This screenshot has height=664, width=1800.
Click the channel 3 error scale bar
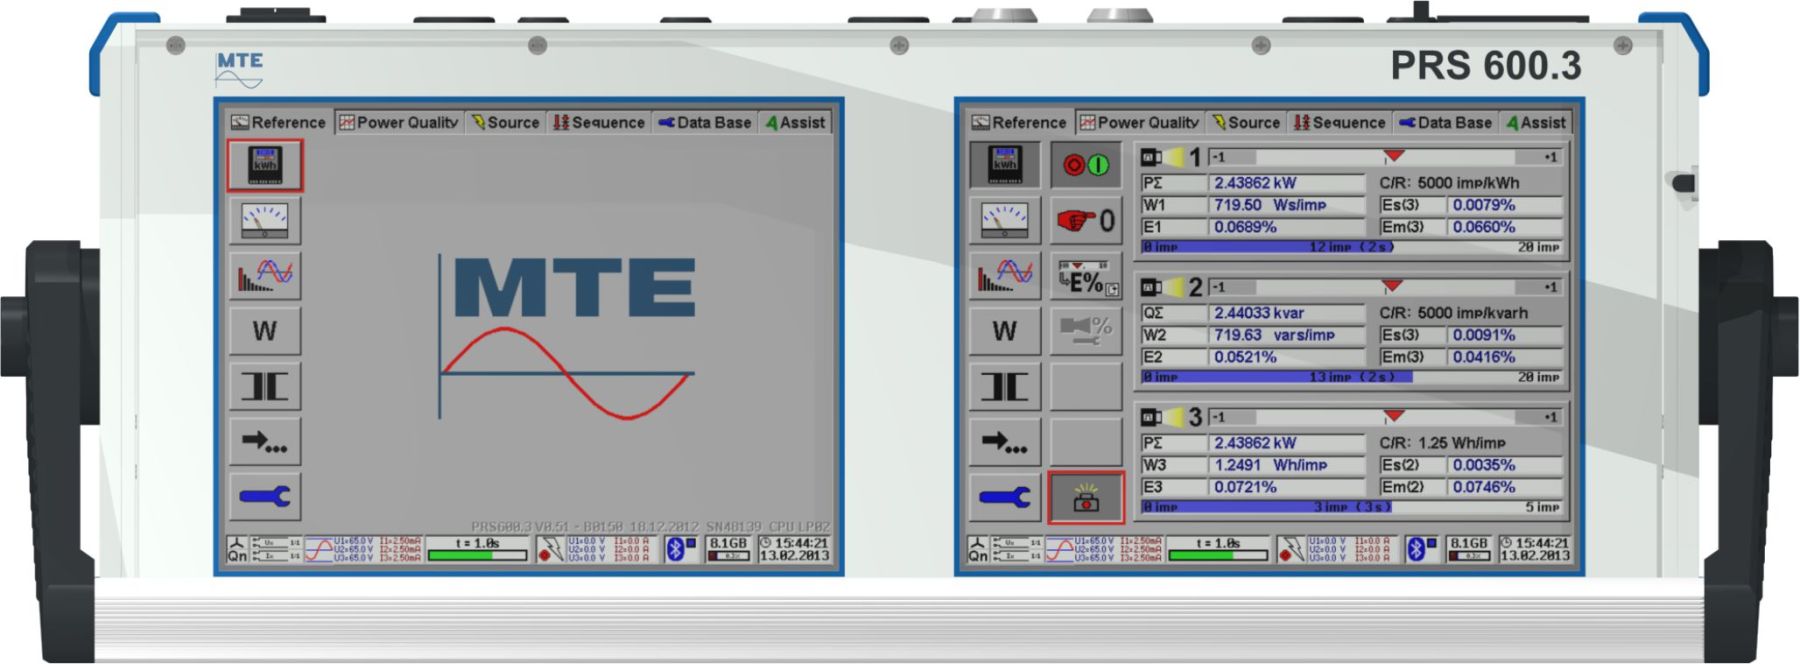[x=1385, y=417]
